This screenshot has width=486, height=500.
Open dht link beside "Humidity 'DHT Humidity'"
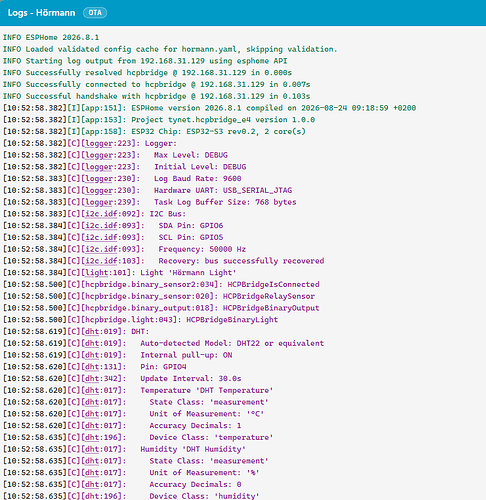click(x=92, y=449)
